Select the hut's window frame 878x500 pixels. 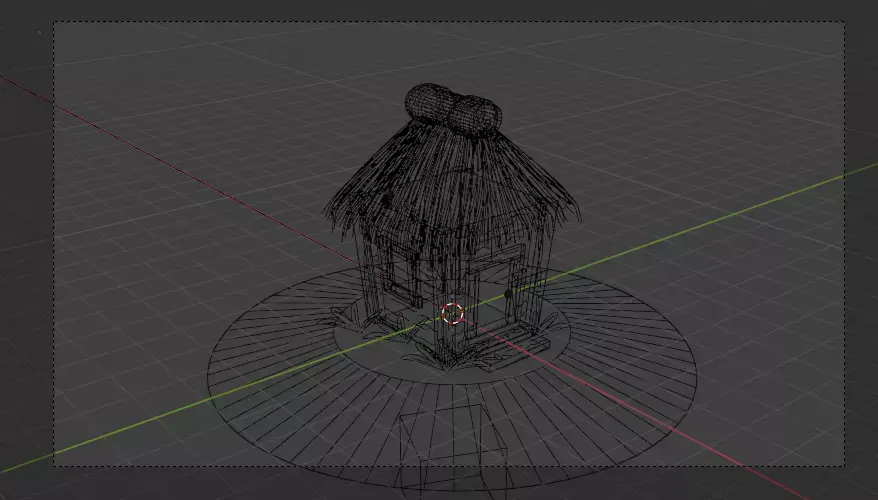pyautogui.click(x=401, y=273)
